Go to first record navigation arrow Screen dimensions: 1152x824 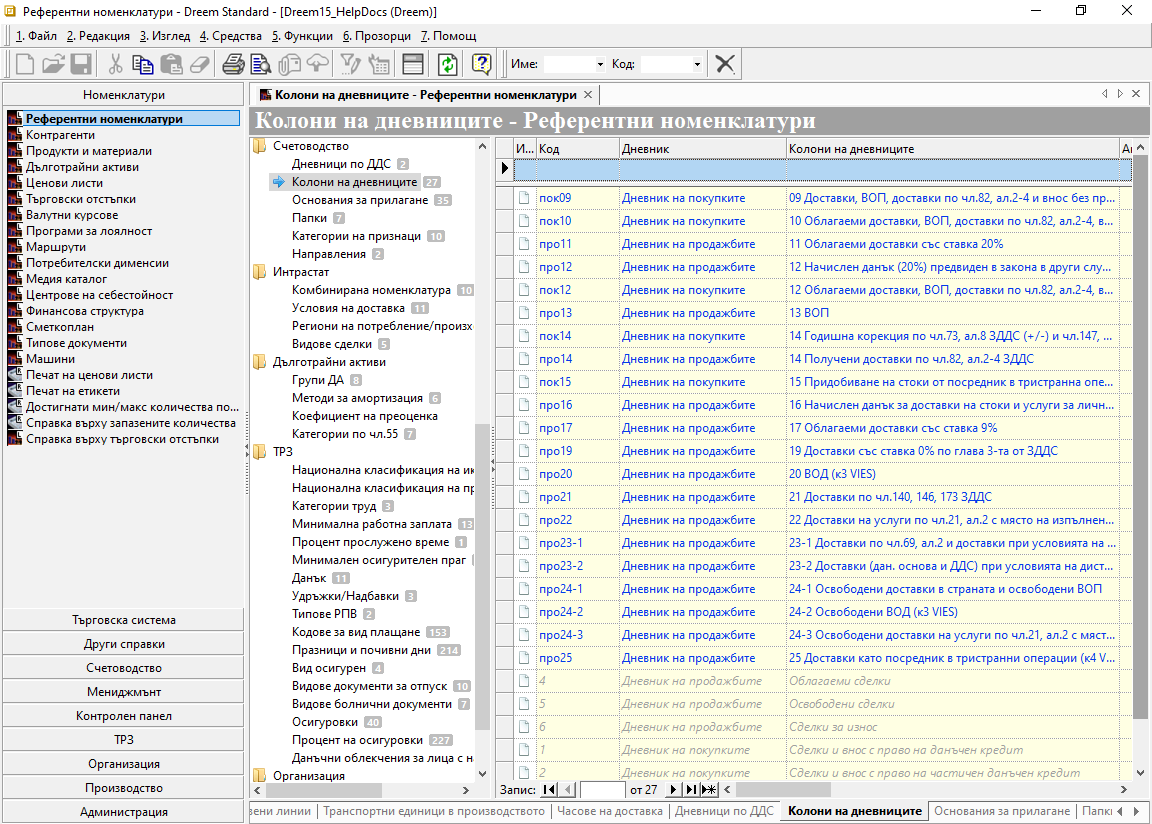click(549, 790)
